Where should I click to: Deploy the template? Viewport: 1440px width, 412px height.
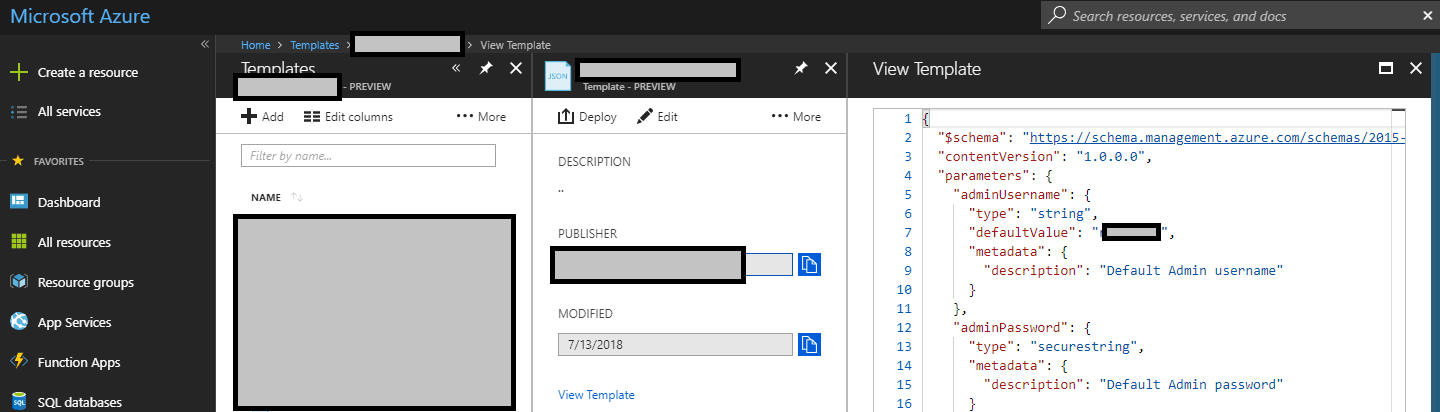tap(587, 117)
